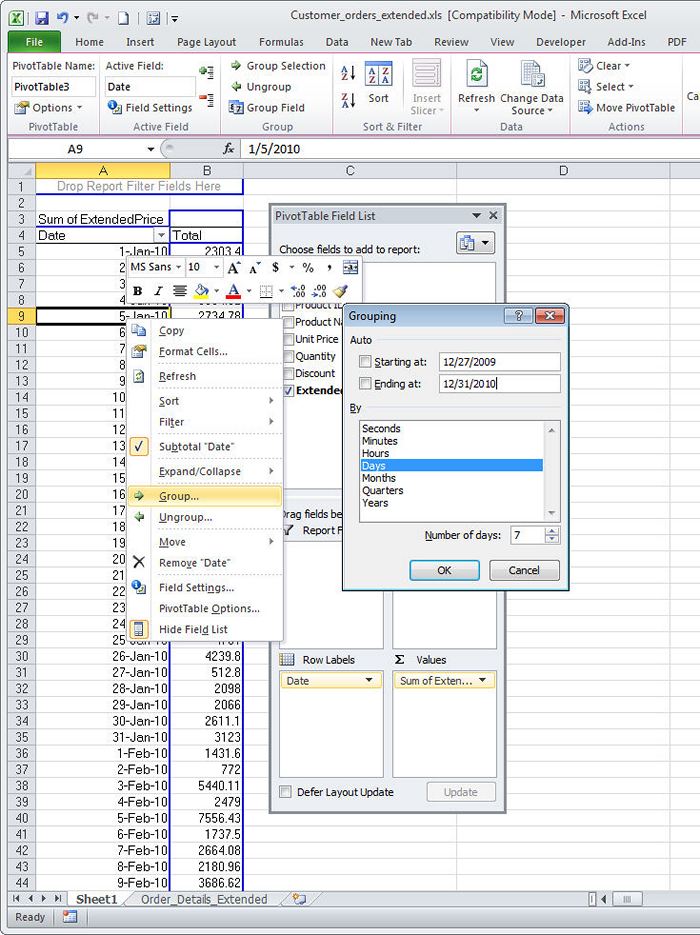This screenshot has height=935, width=700.
Task: Open the Date column filter arrow in the sheet
Action: click(161, 236)
